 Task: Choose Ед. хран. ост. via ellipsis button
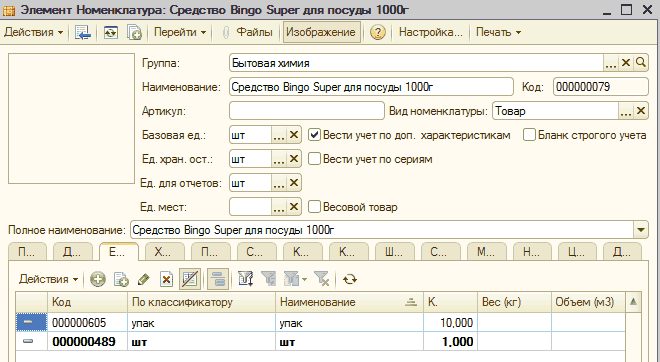pos(279,159)
